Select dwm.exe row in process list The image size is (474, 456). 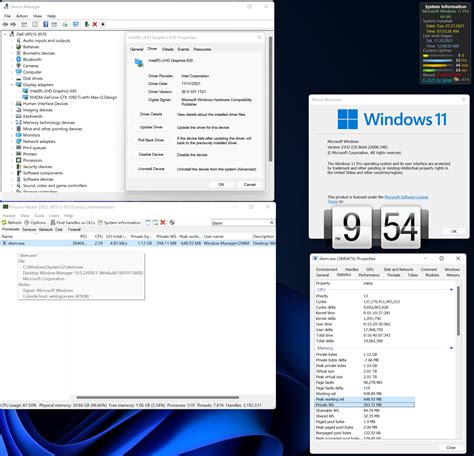[x=138, y=243]
